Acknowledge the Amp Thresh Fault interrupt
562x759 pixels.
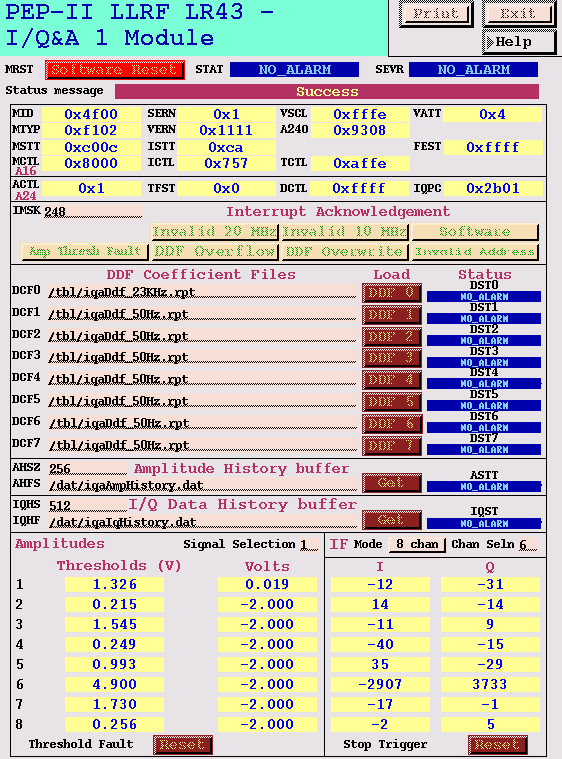pos(85,252)
